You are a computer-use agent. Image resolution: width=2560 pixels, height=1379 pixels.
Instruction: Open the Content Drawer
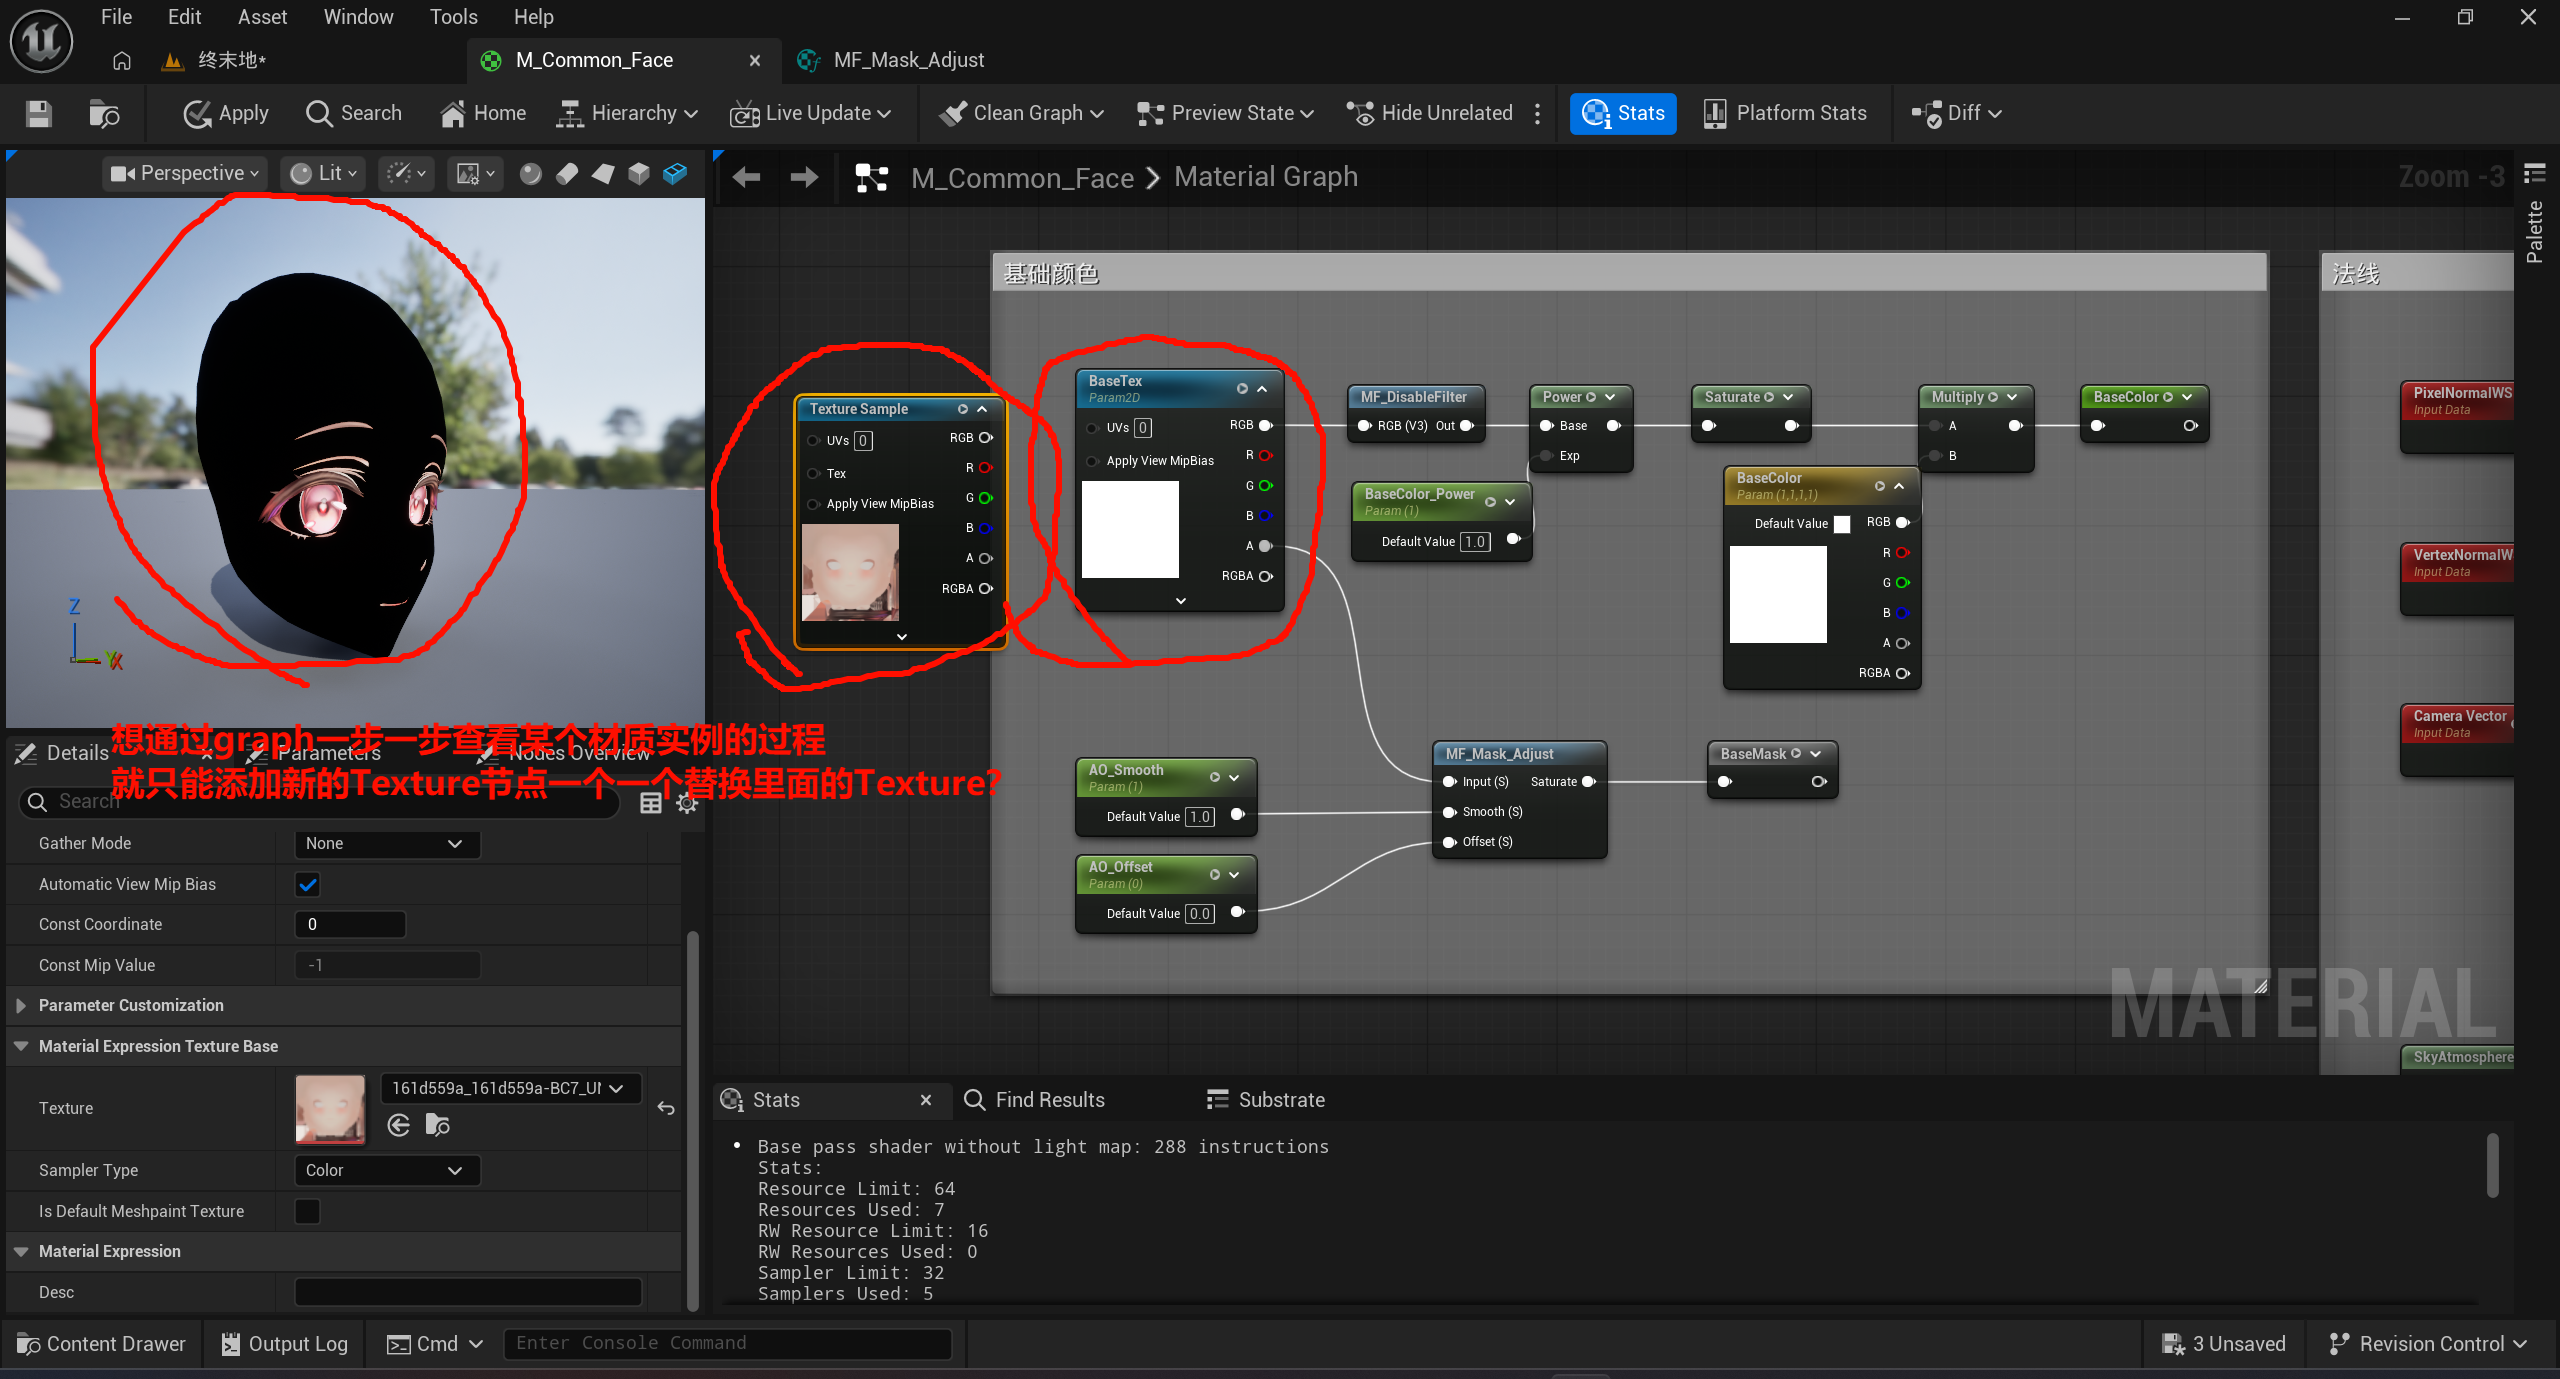[101, 1344]
